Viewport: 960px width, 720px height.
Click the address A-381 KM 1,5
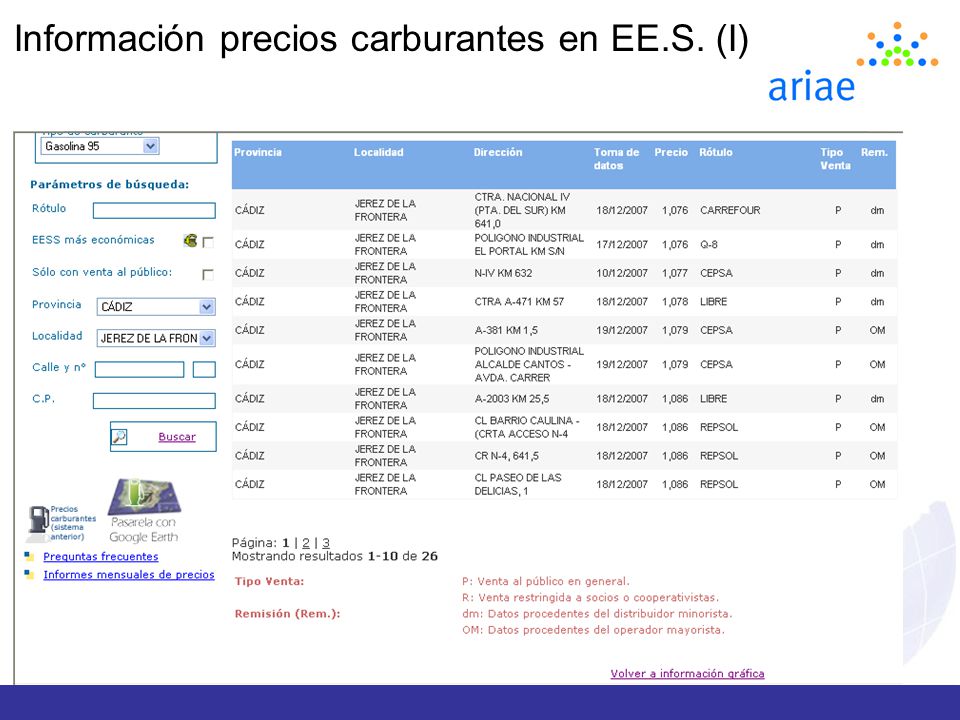506,330
